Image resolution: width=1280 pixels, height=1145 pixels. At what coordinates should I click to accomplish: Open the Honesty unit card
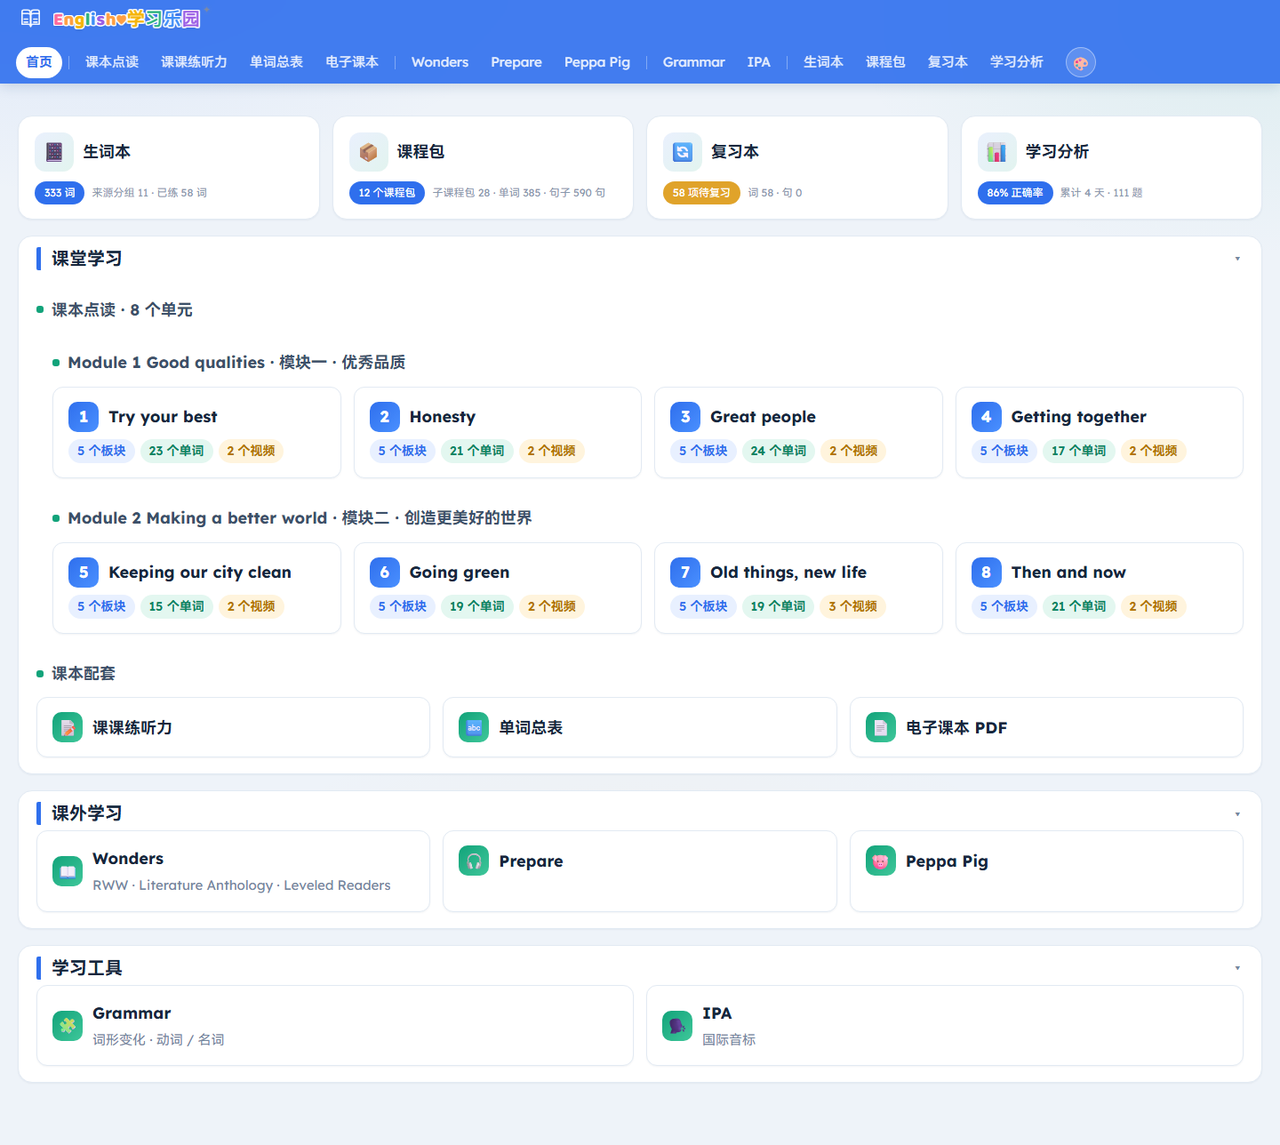[497, 432]
